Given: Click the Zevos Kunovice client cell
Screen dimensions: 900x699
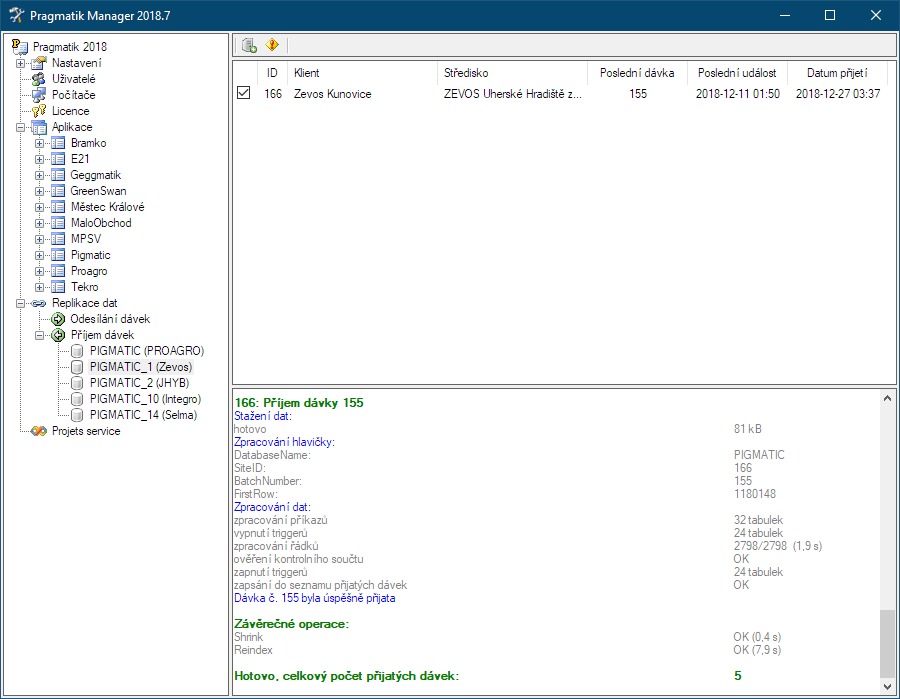Looking at the screenshot, I should [x=333, y=94].
